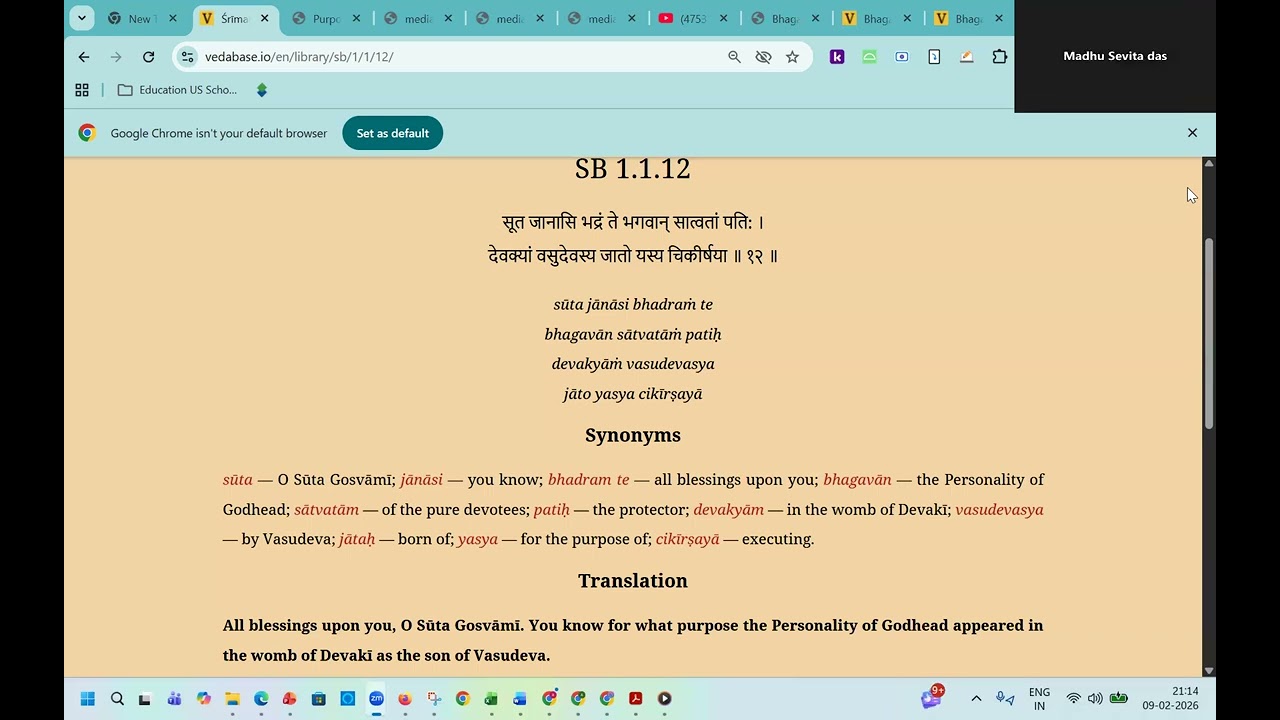View site information icon beside URL
Viewport: 1280px width, 720px height.
(187, 57)
